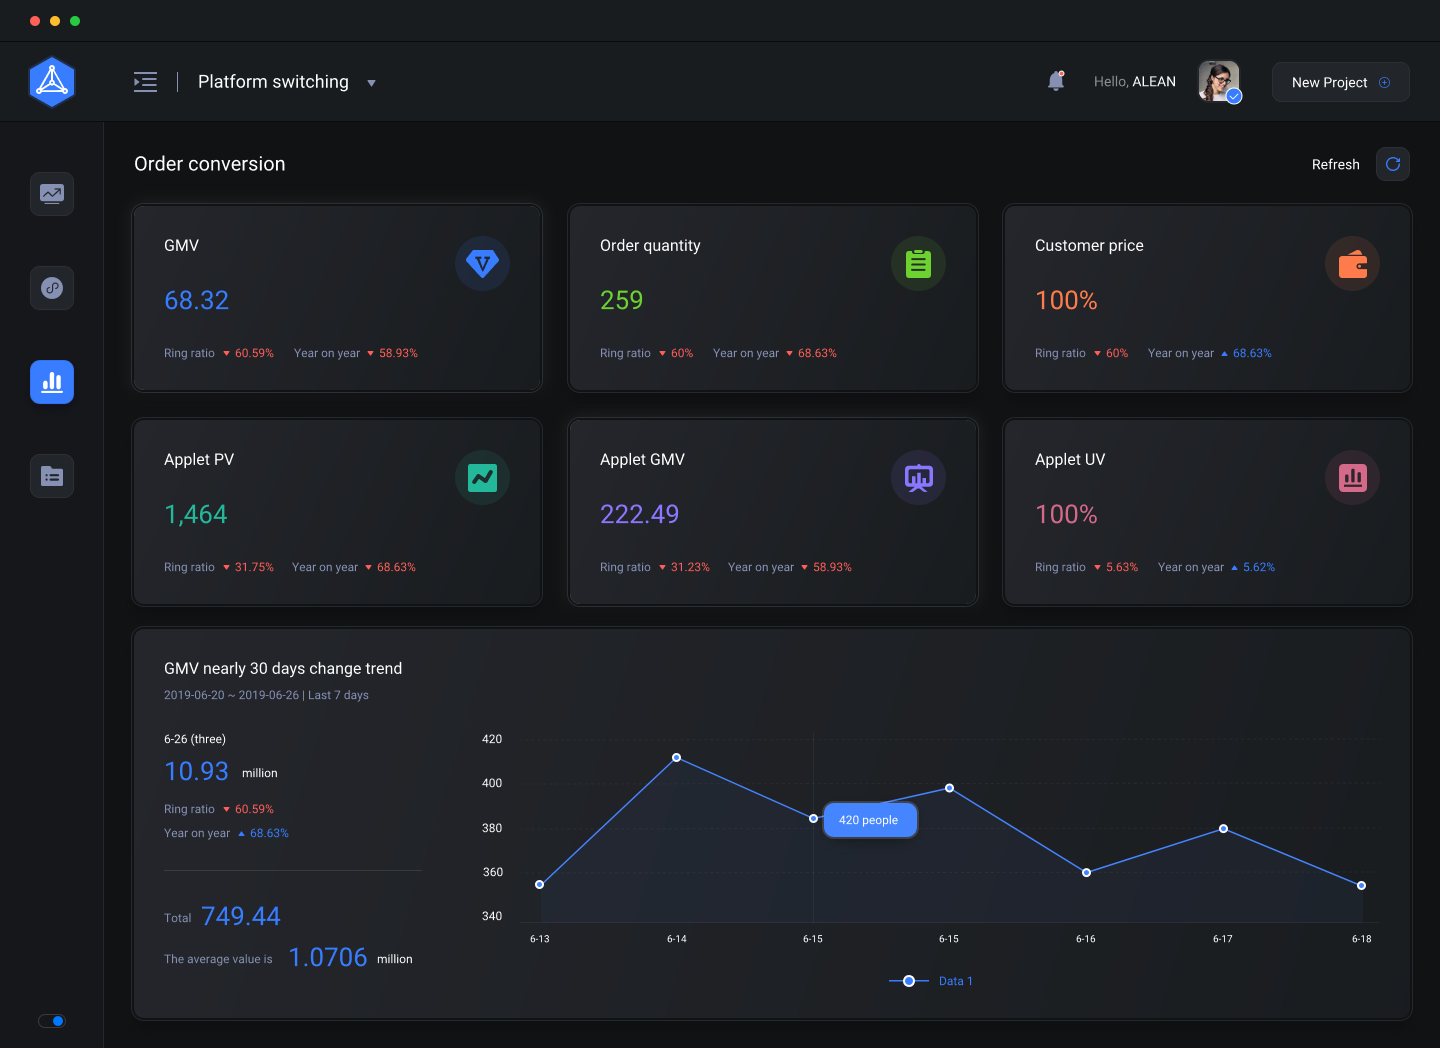Click the chart data point at 6-18
Viewport: 1440px width, 1048px height.
(x=1361, y=885)
